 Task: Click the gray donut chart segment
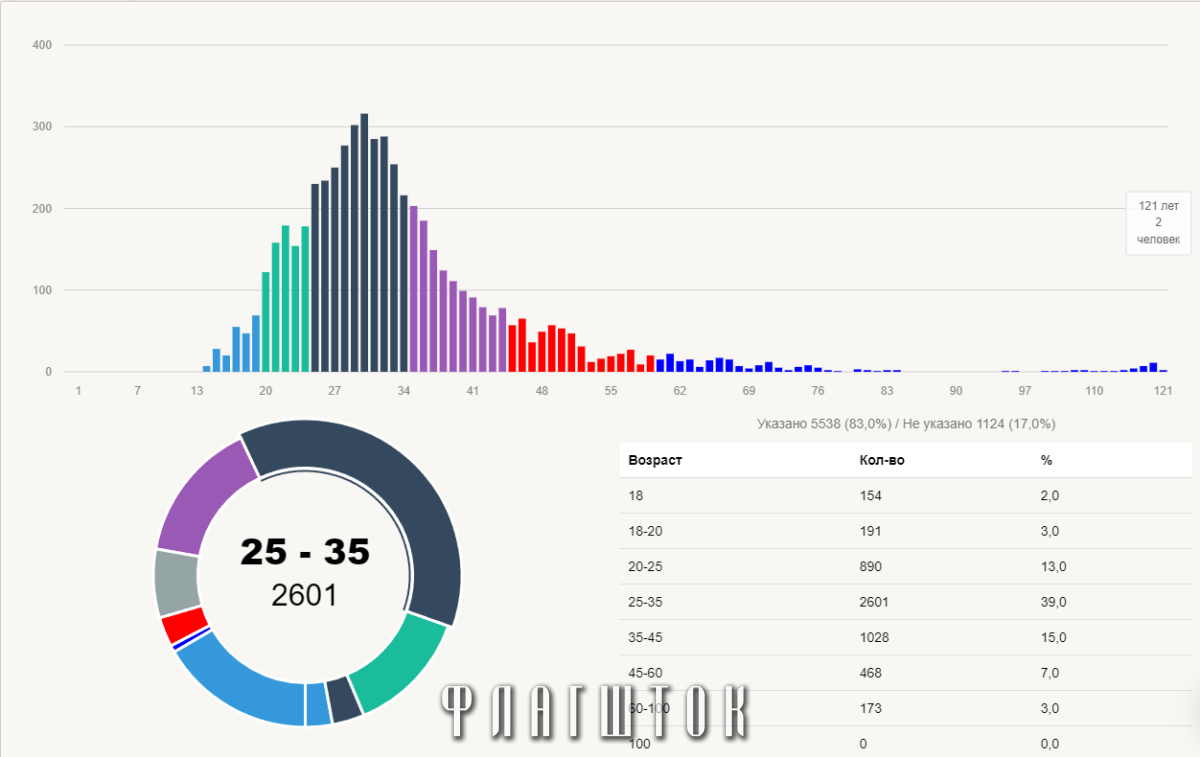176,582
